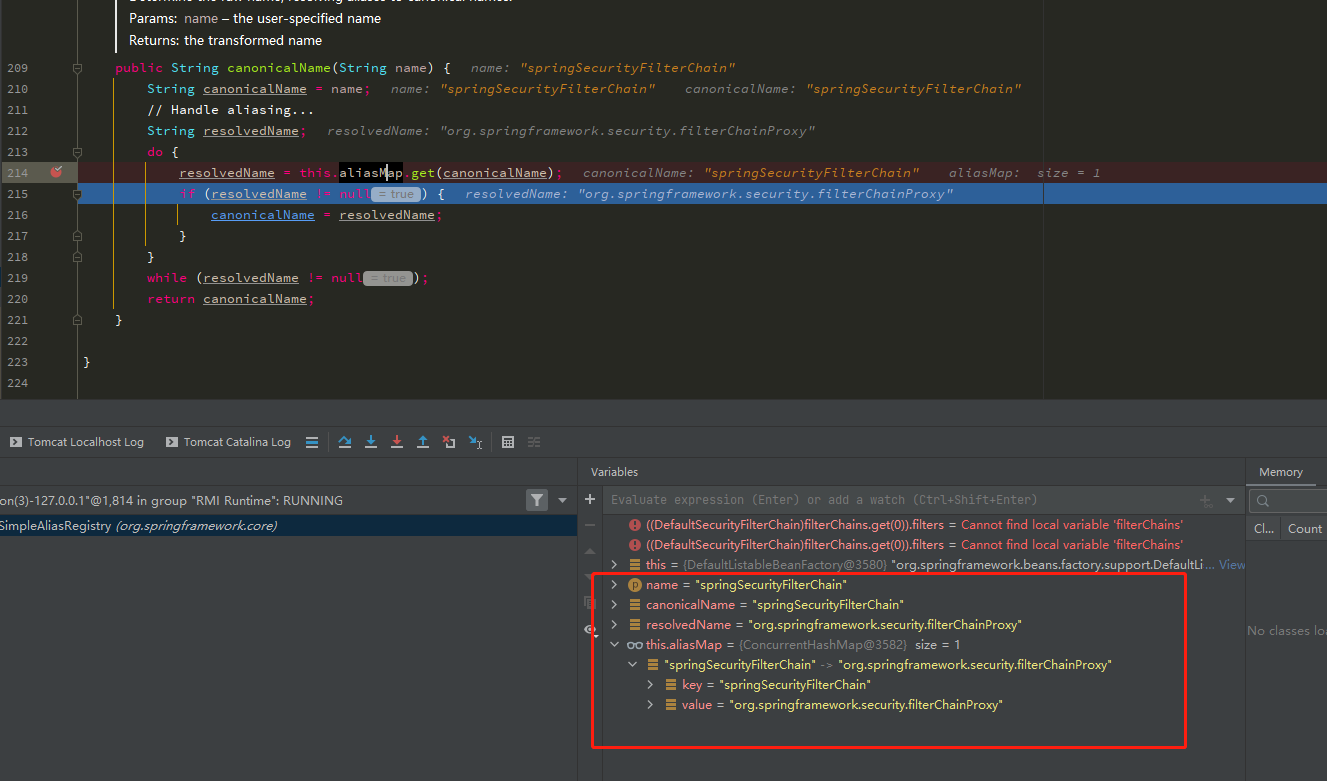Click the View link on 'this' row
Image resolution: width=1327 pixels, height=781 pixels.
pos(1232,565)
